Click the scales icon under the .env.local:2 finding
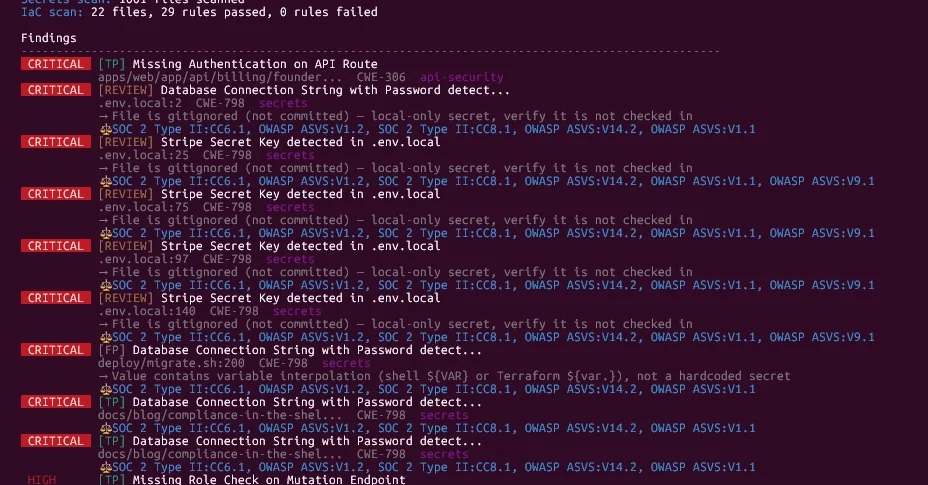This screenshot has width=928, height=485. coord(104,129)
